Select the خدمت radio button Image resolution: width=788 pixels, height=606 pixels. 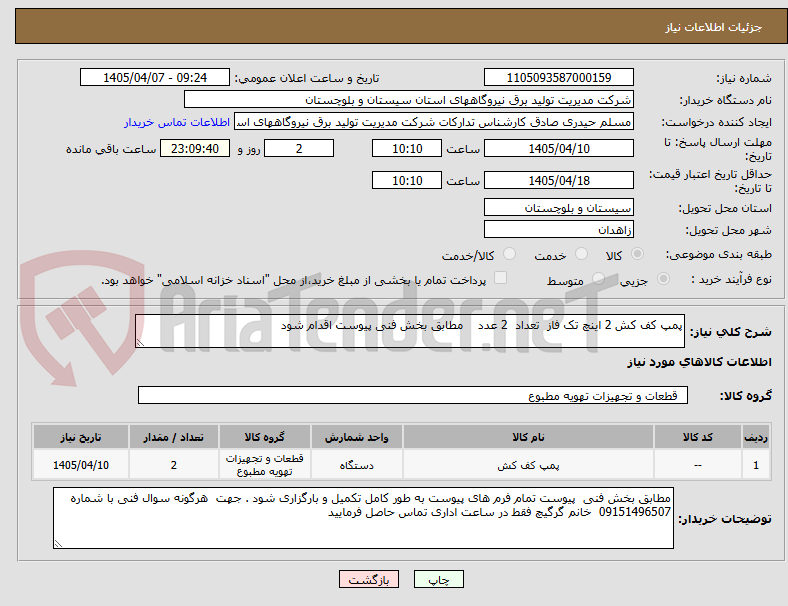(x=581, y=254)
